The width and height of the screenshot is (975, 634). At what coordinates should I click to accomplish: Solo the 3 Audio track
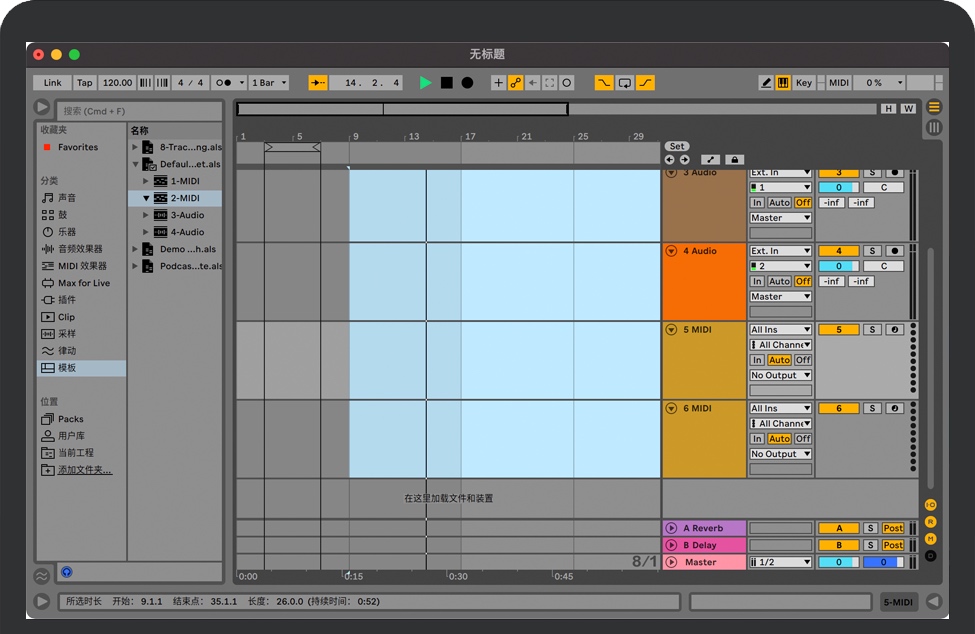coord(873,172)
